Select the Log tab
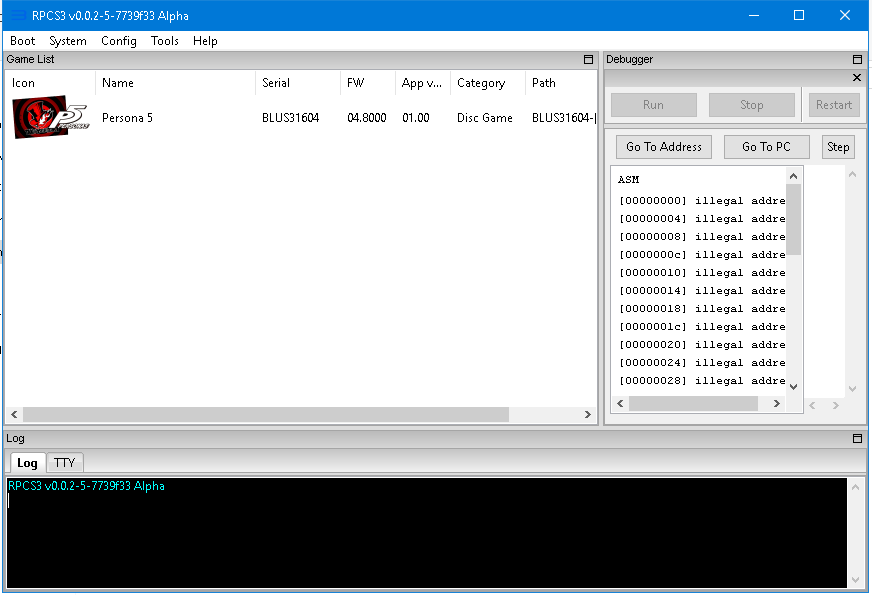Screen dimensions: 872x595 coord(27,463)
